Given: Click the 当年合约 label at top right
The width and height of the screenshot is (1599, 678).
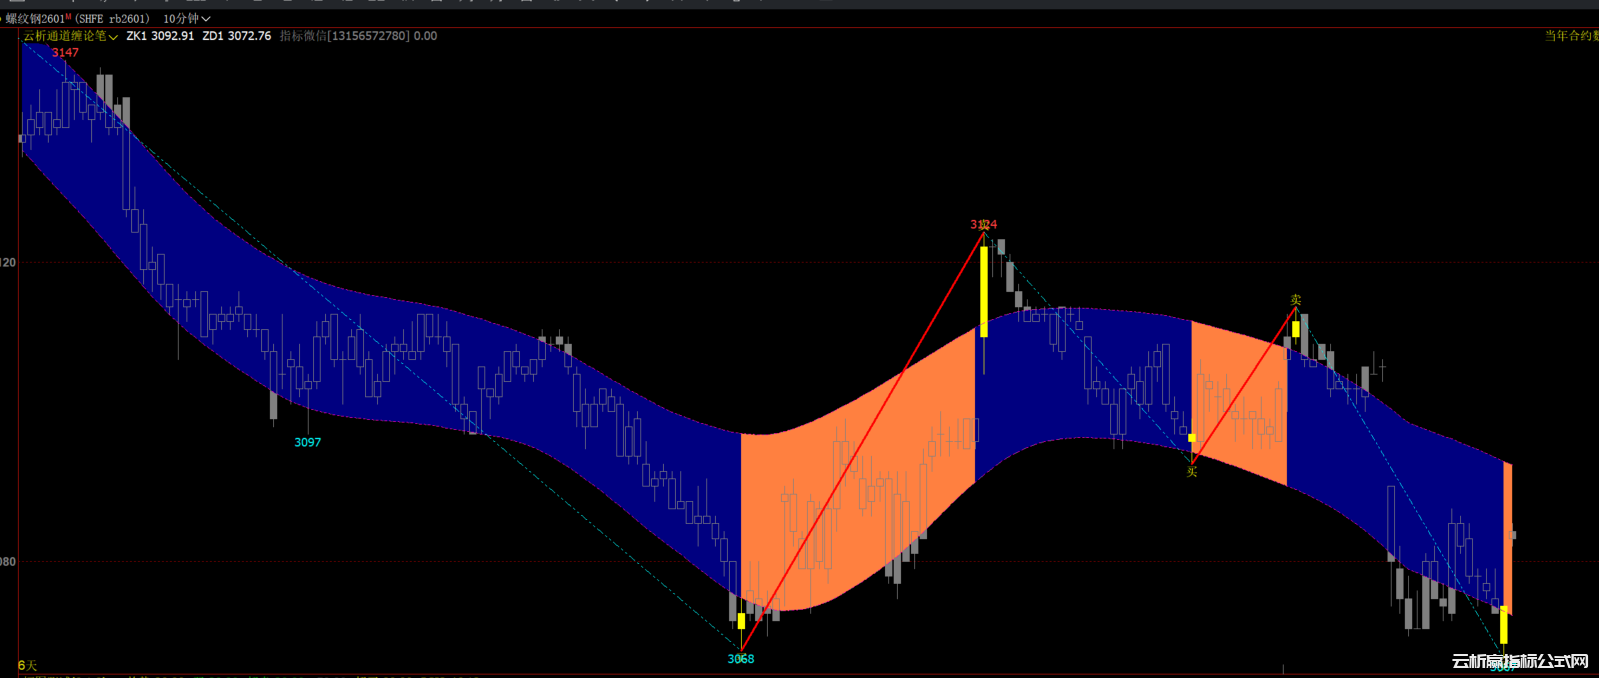Looking at the screenshot, I should [1570, 36].
